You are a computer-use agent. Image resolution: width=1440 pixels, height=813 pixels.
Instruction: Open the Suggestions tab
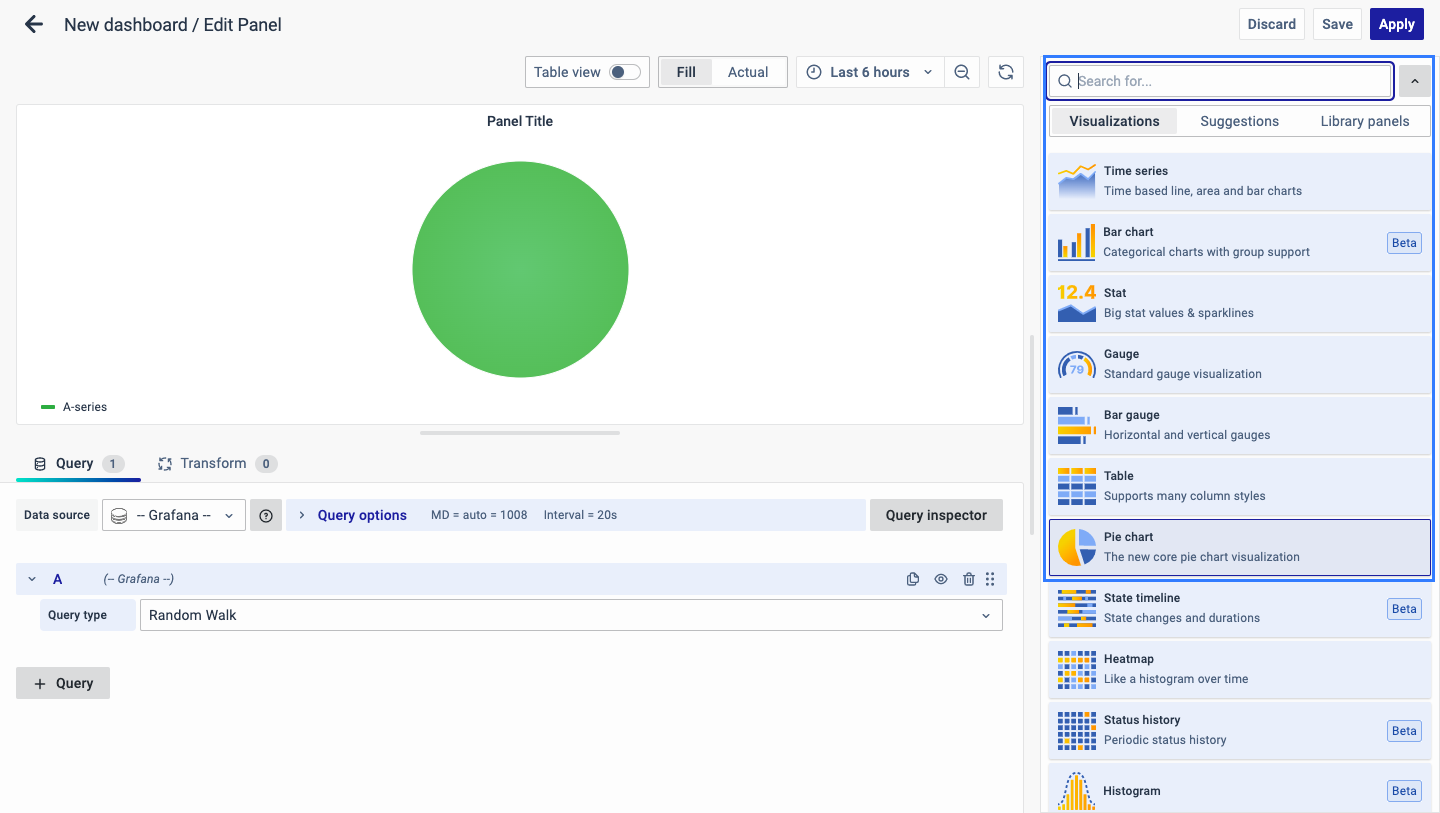point(1239,121)
